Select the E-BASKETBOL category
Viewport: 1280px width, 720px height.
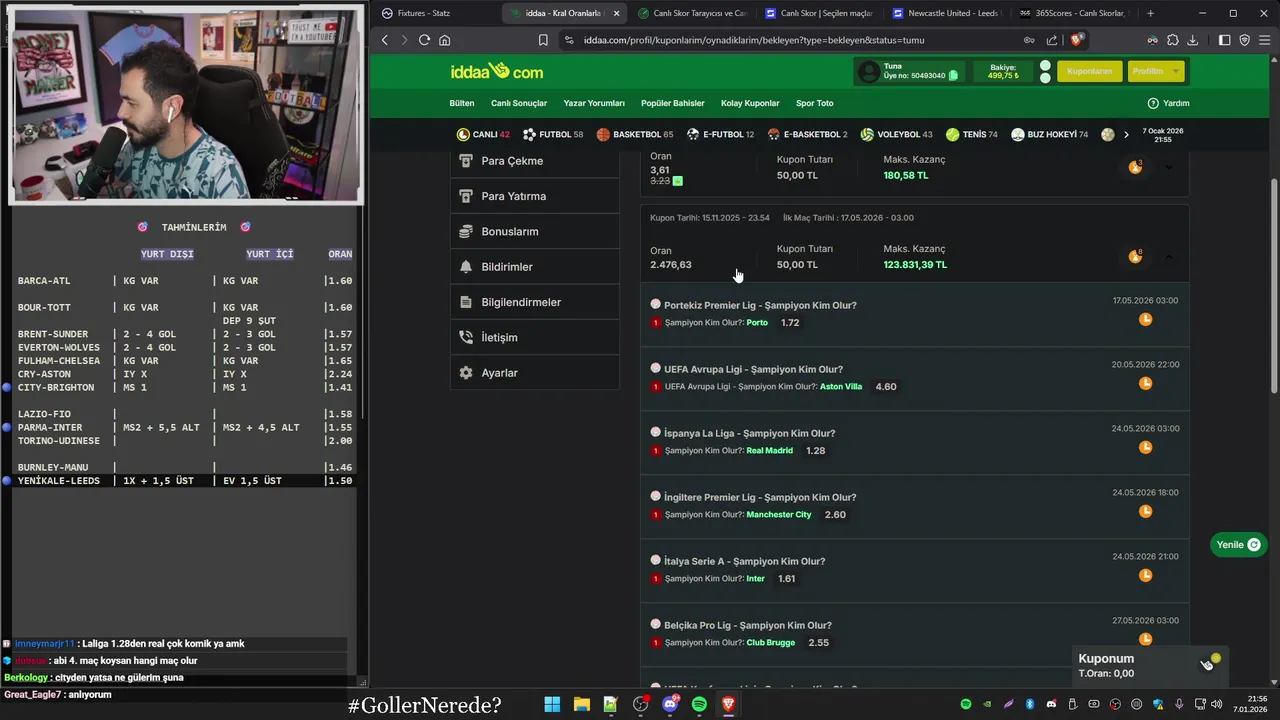pos(807,134)
